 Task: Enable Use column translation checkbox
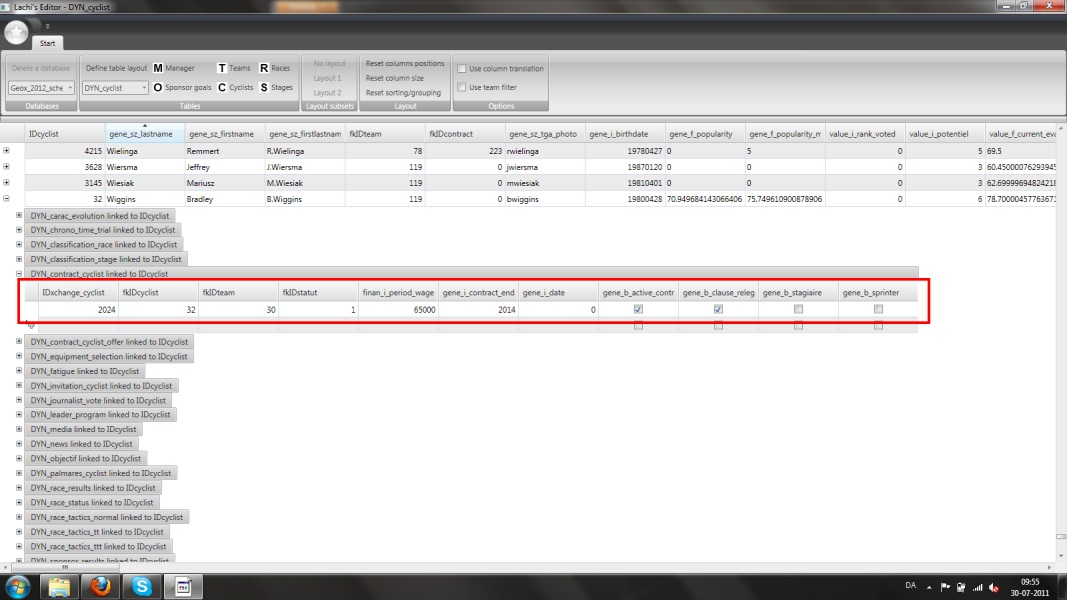pyautogui.click(x=461, y=69)
